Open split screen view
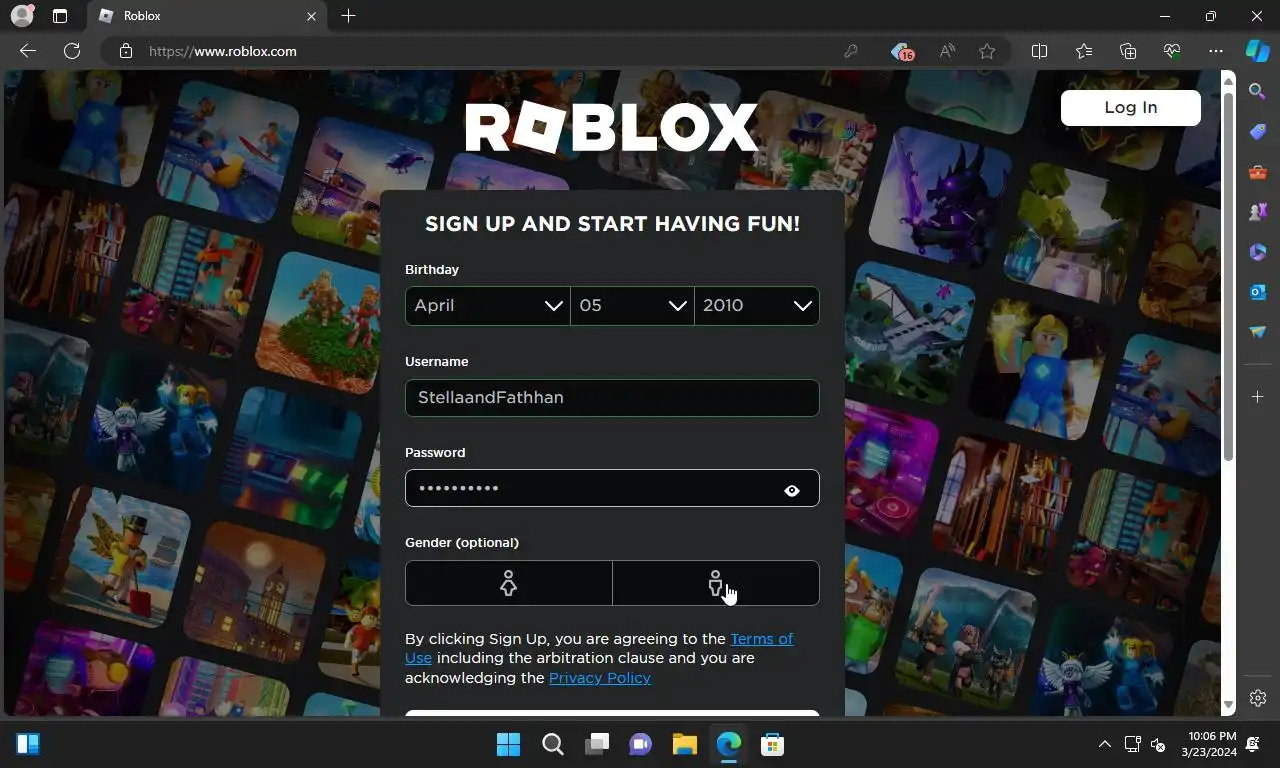Image resolution: width=1280 pixels, height=768 pixels. point(1039,51)
